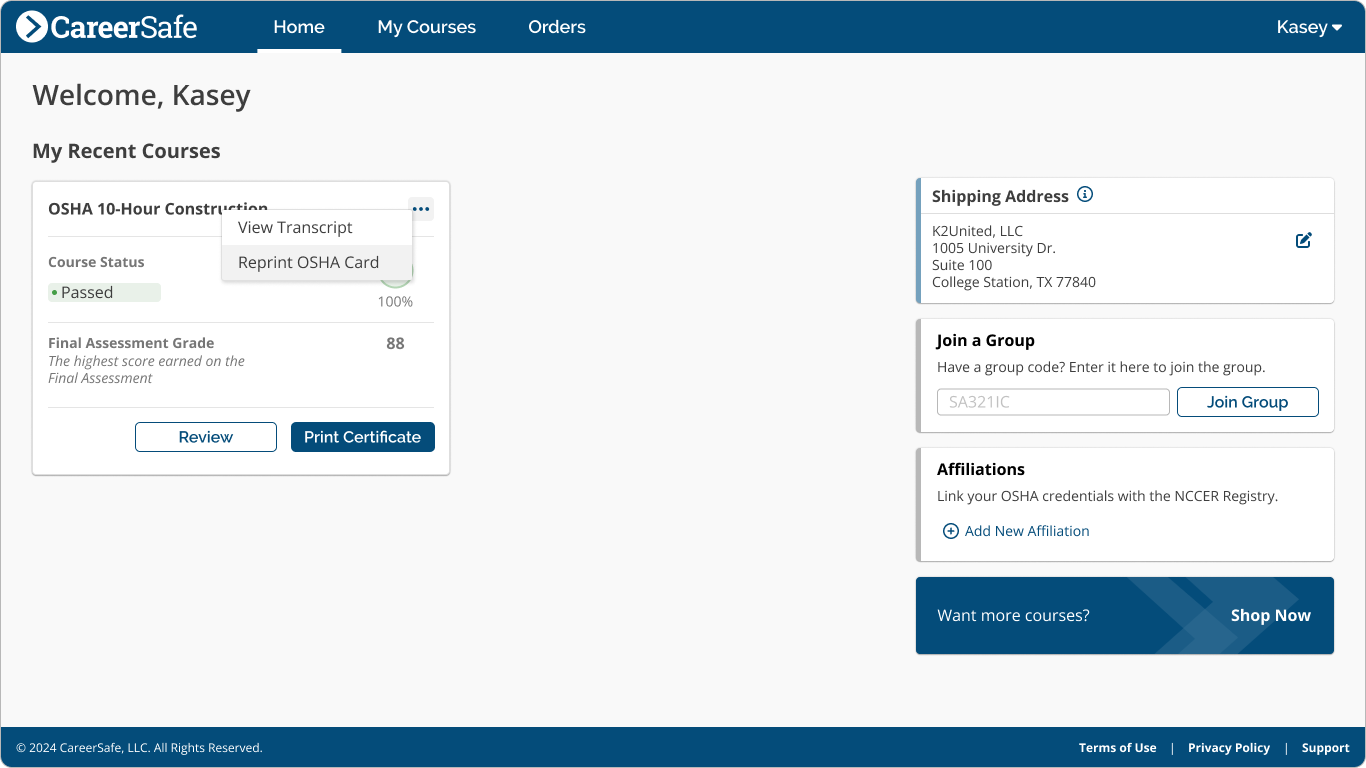Image resolution: width=1366 pixels, height=768 pixels.
Task: Switch to the My Courses tab
Action: (426, 27)
